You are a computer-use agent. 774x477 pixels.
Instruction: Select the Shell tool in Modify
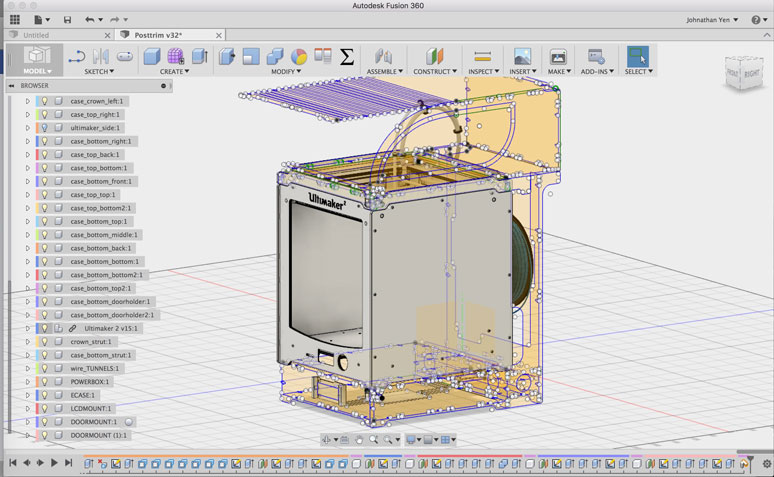251,56
